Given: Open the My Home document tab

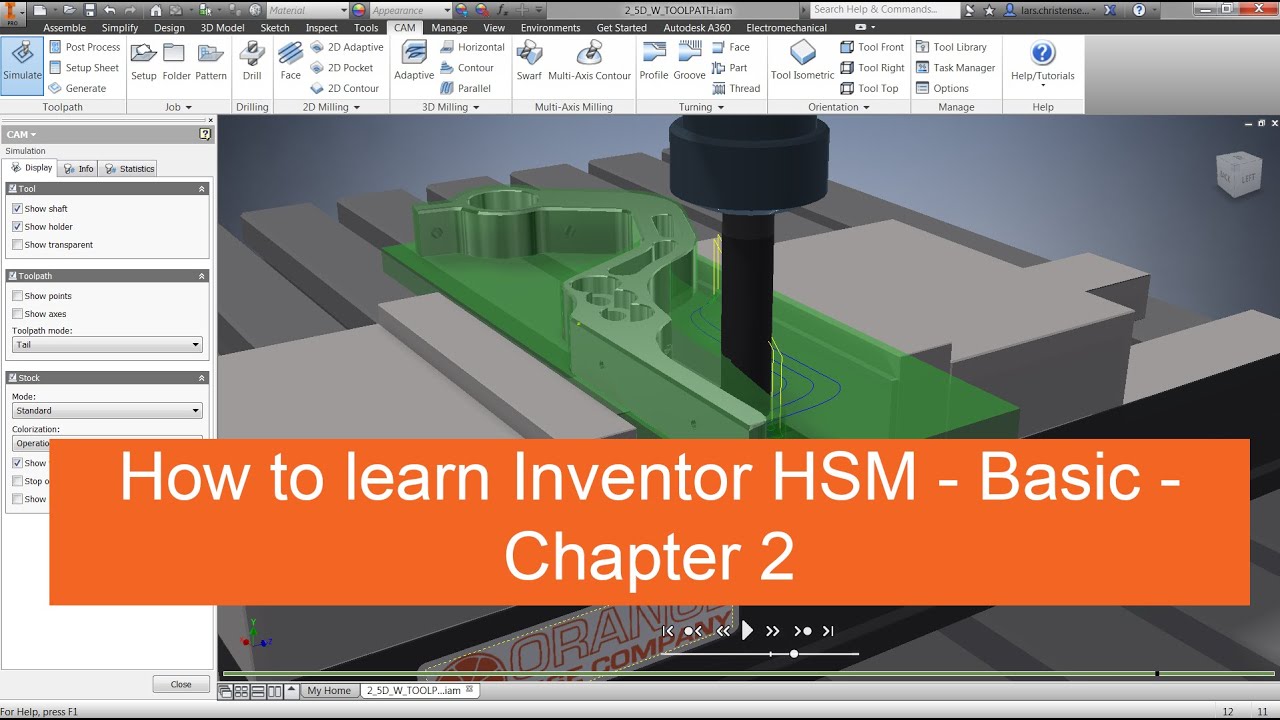Looking at the screenshot, I should pyautogui.click(x=329, y=691).
